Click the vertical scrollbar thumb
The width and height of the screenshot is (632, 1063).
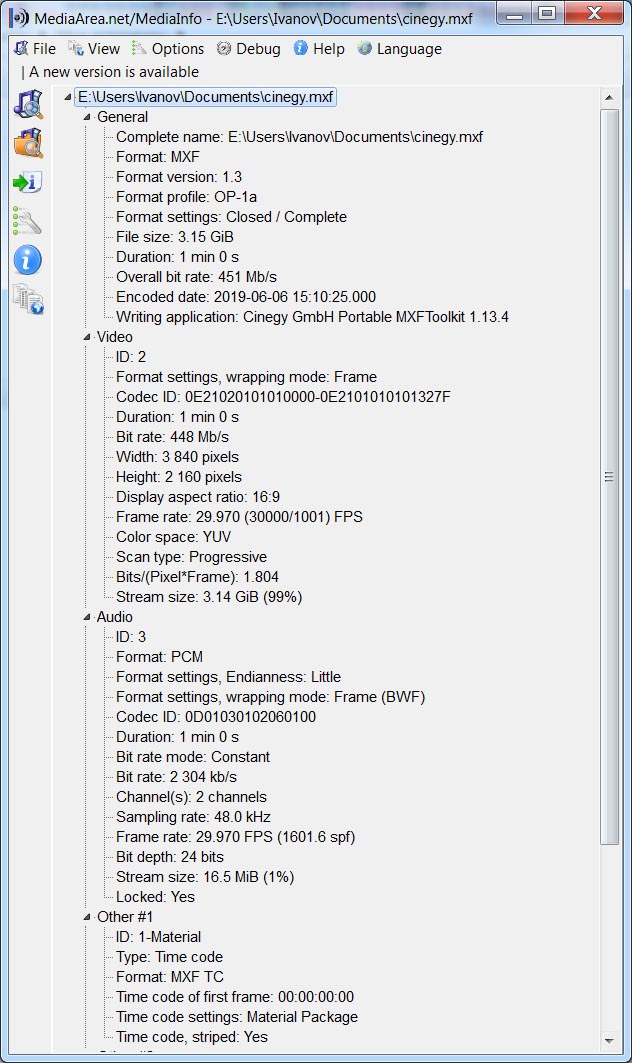click(x=609, y=477)
